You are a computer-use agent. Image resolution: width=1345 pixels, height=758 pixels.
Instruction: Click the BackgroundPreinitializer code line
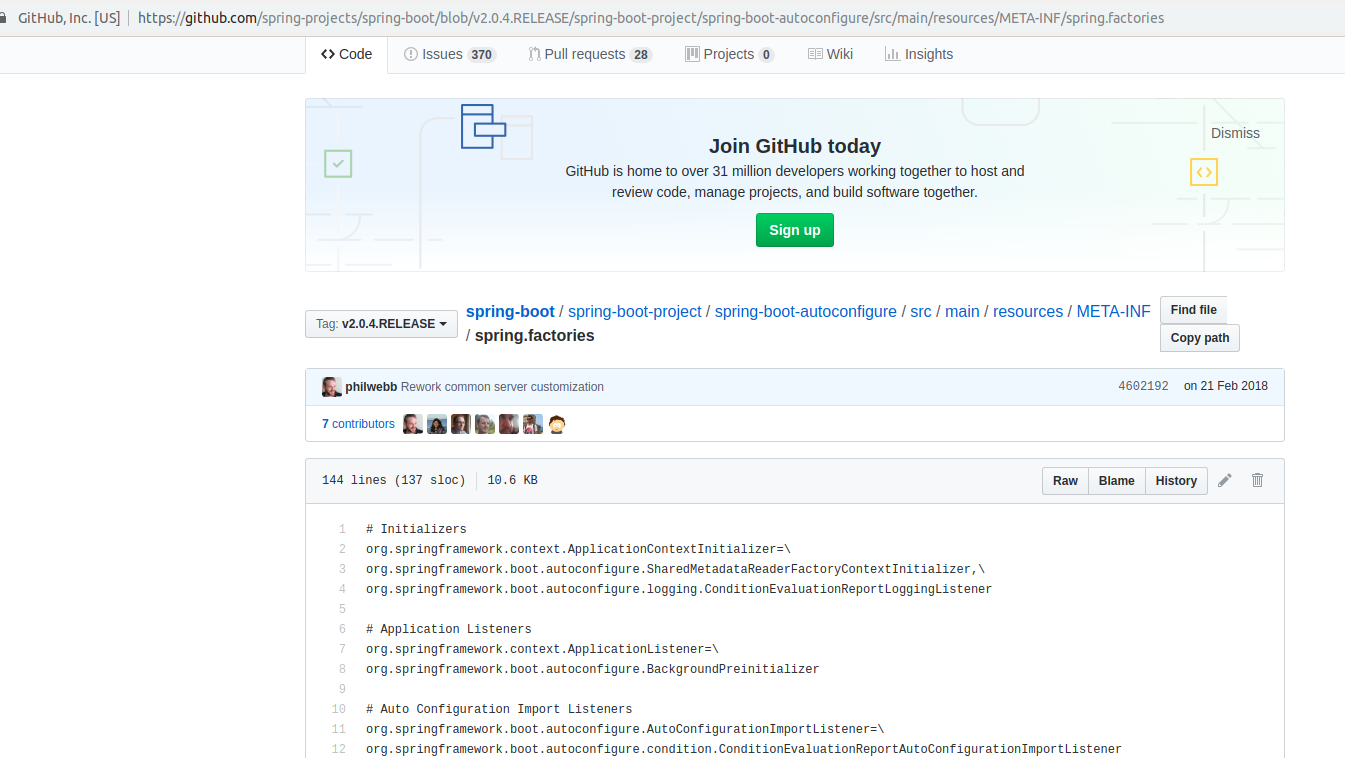(x=593, y=669)
